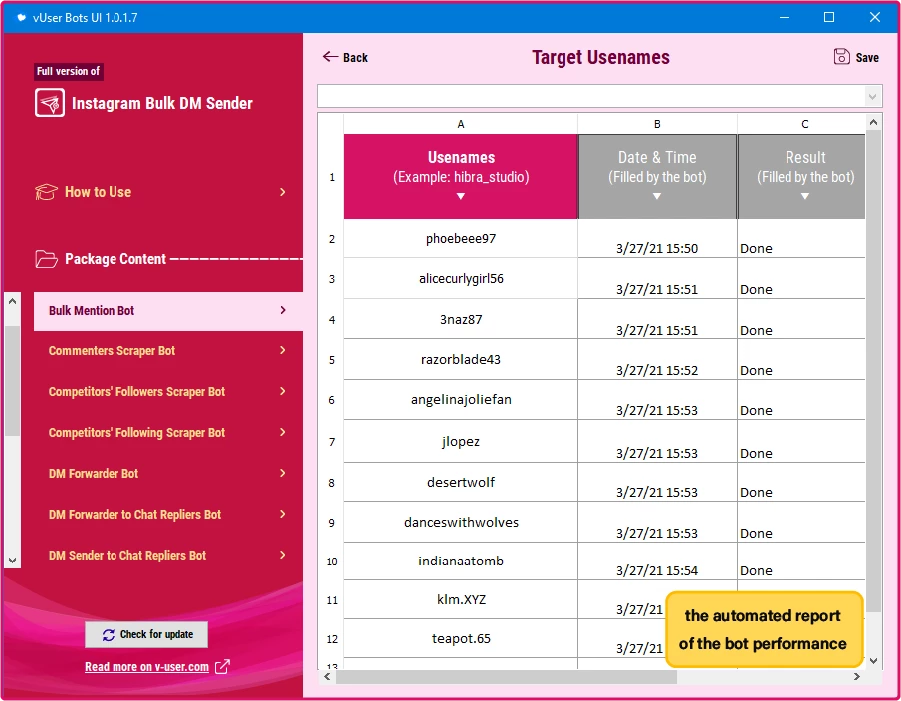Open the Result column filter arrow
The image size is (901, 701).
(x=804, y=197)
